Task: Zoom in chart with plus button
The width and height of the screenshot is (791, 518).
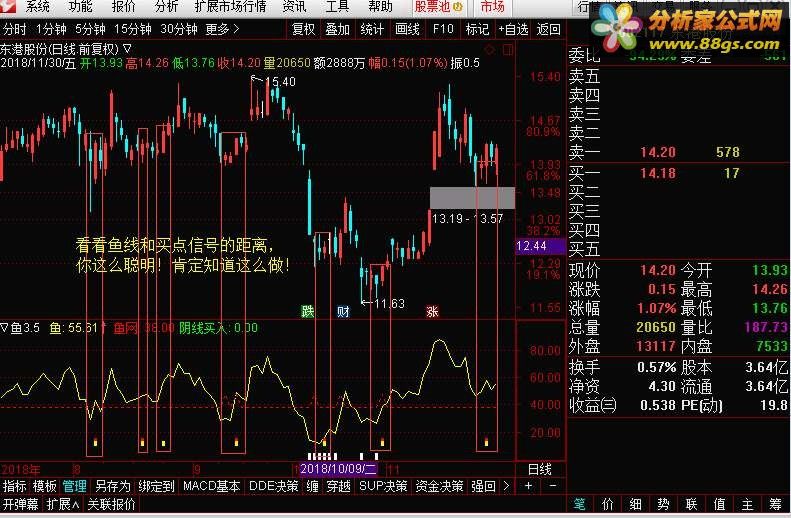Action: tap(528, 486)
